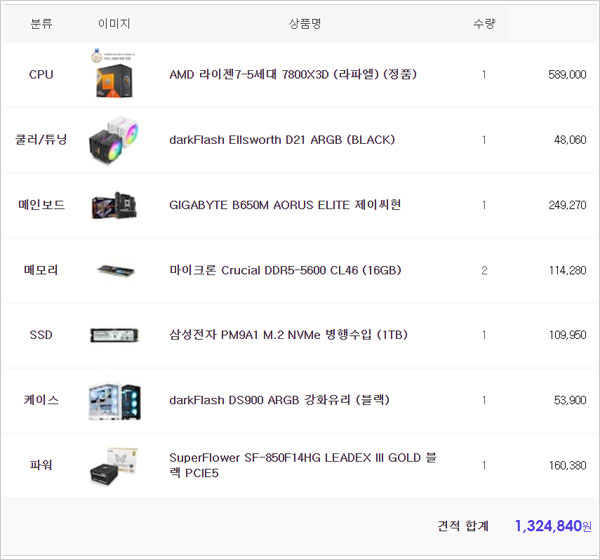Screen dimensions: 600x560
Task: Select the 53,900 case price
Action: tap(570, 400)
